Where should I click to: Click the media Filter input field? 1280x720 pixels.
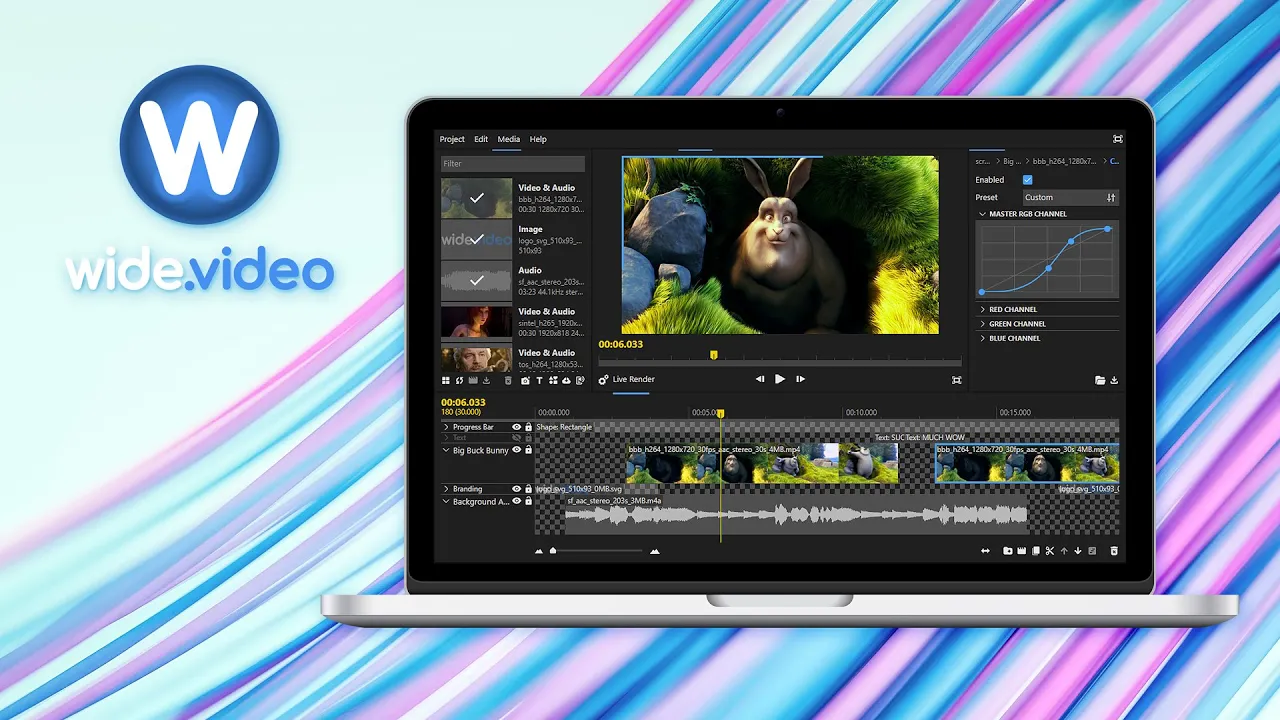[513, 163]
